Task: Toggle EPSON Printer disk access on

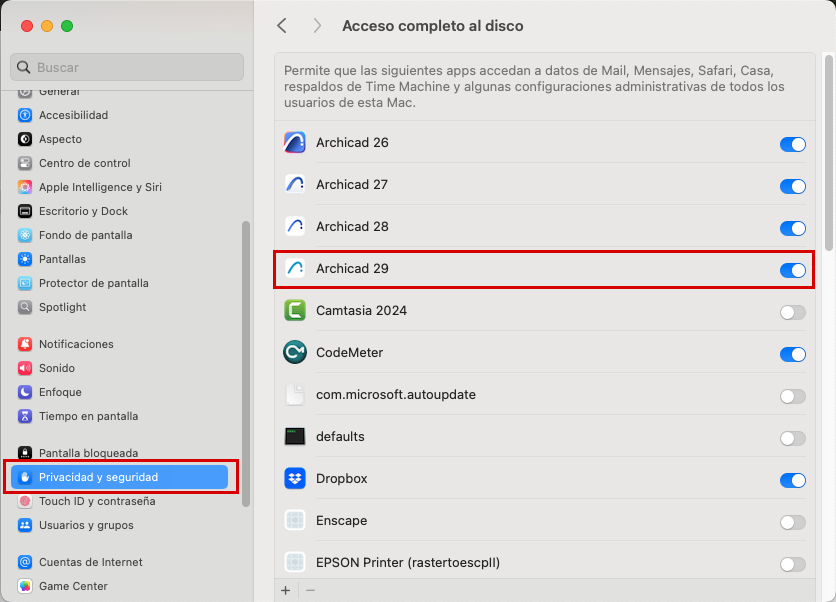Action: 792,563
